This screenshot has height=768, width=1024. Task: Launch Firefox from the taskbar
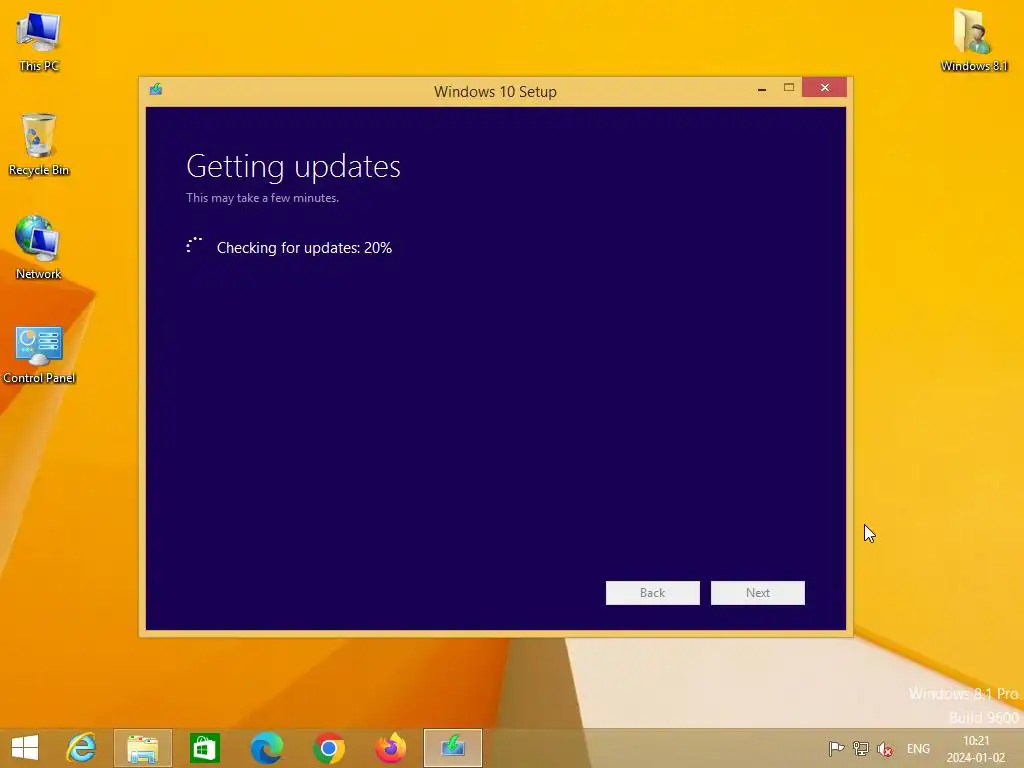tap(391, 748)
